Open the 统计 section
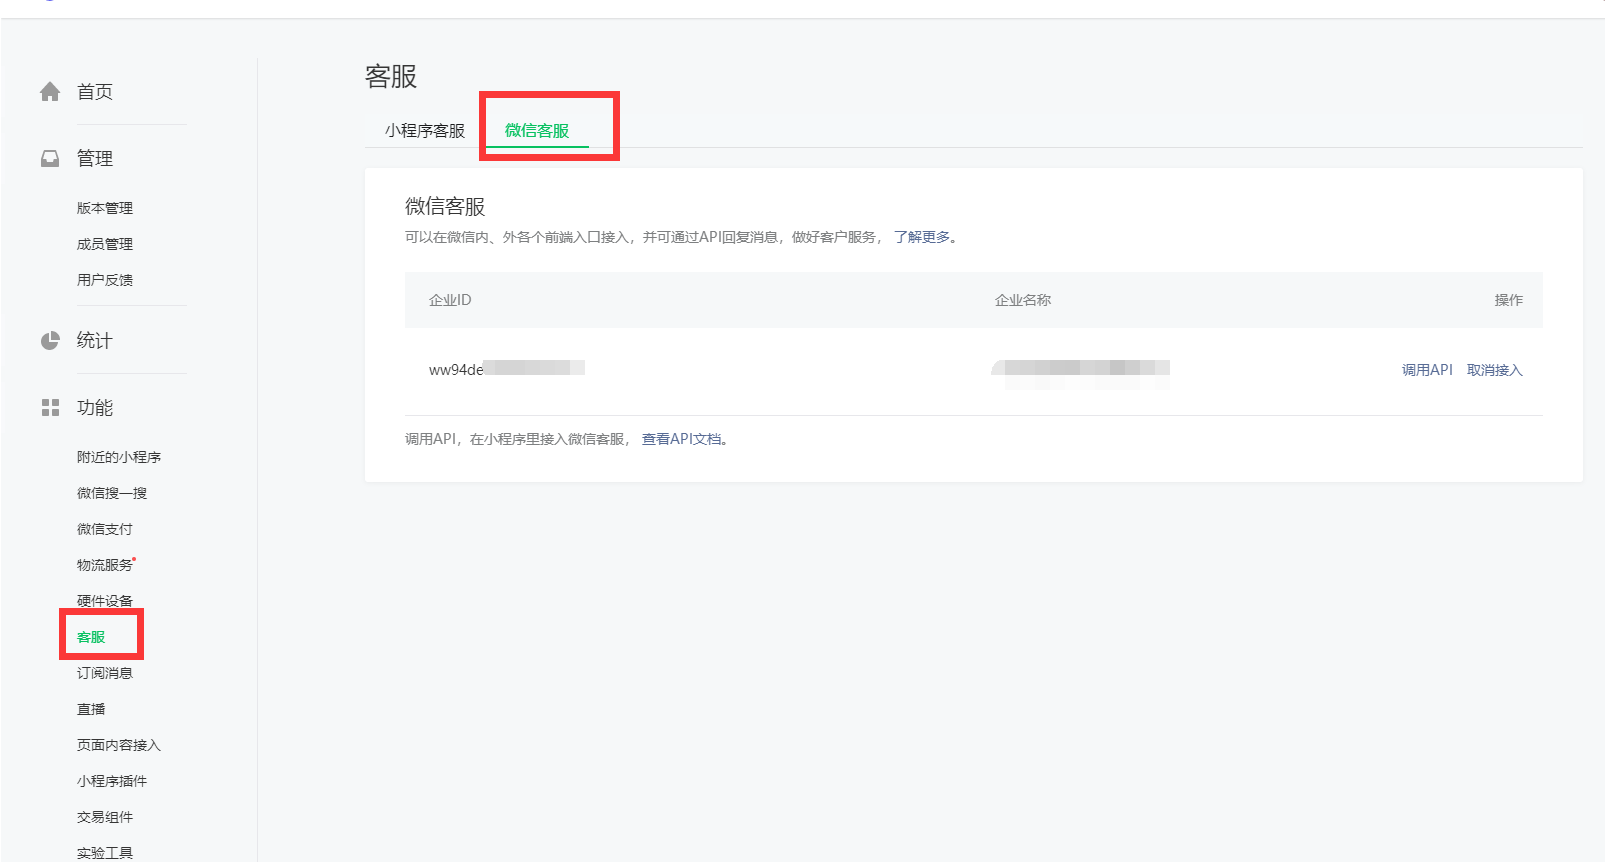The height and width of the screenshot is (862, 1605). pos(95,341)
